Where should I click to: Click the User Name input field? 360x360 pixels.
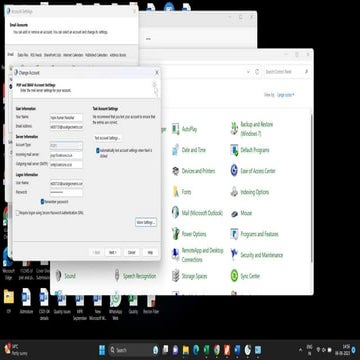pyautogui.click(x=66, y=183)
